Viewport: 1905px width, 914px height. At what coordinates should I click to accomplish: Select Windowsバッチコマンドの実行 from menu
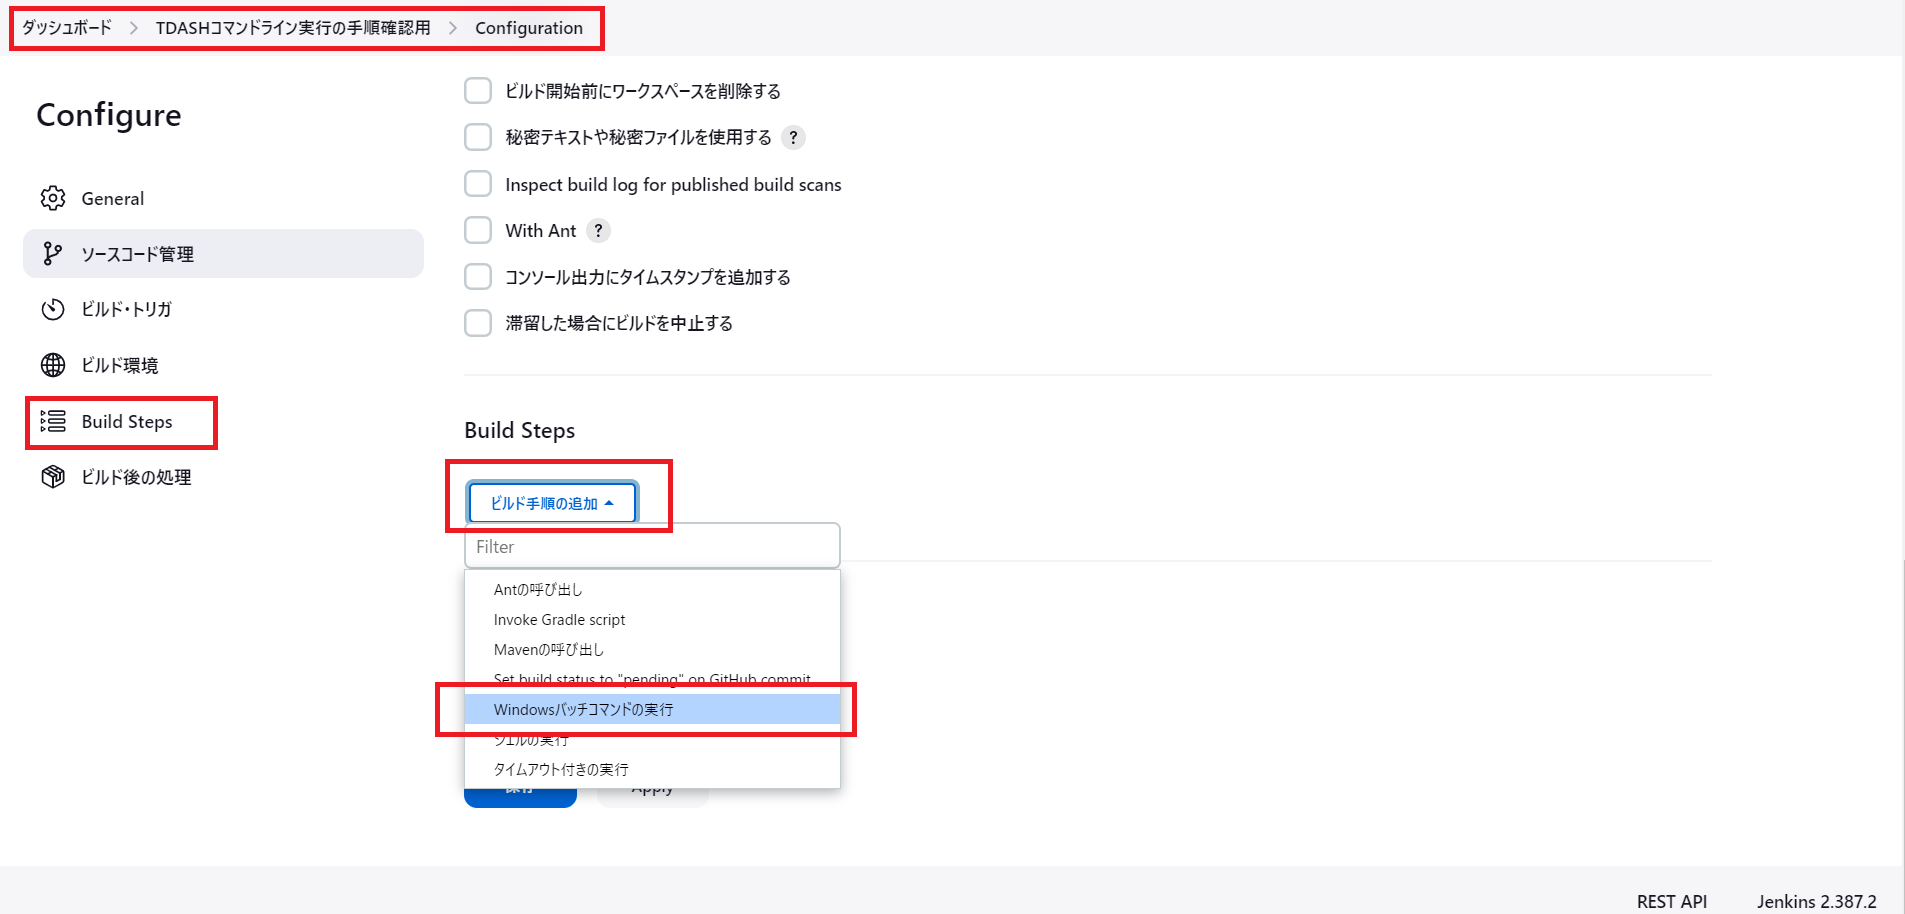(x=583, y=710)
